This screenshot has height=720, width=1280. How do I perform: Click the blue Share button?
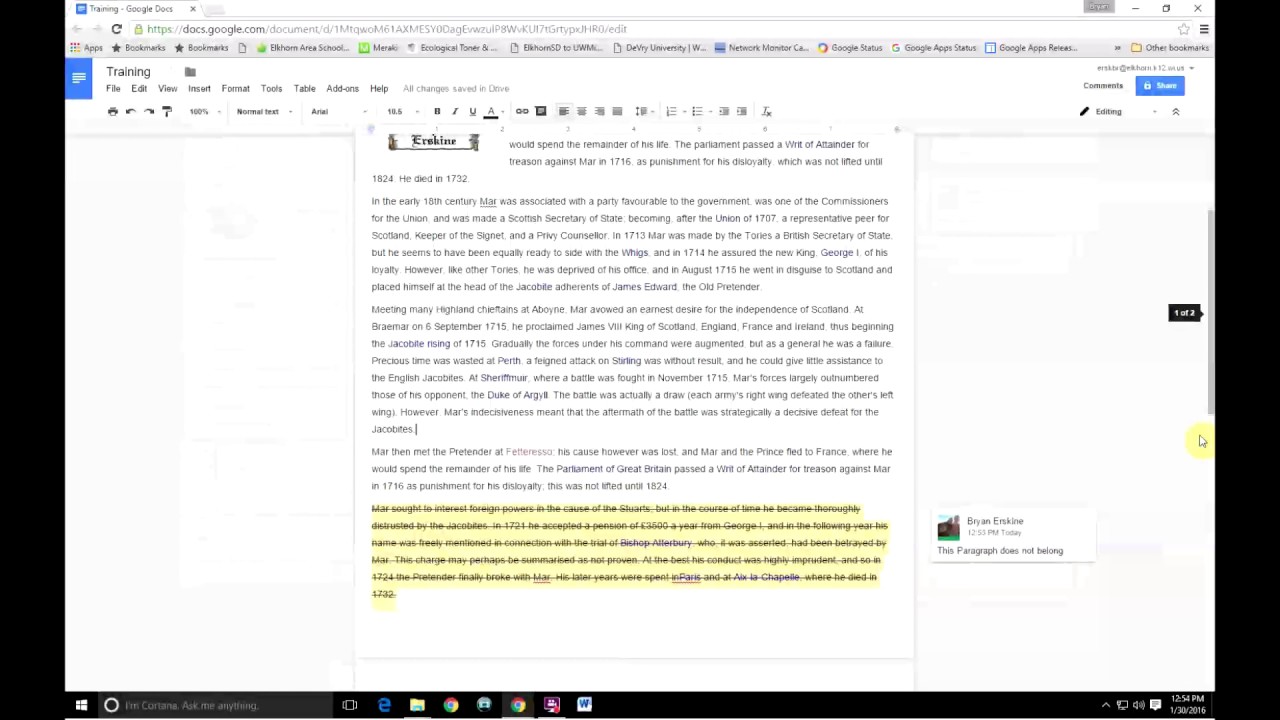click(x=1160, y=86)
